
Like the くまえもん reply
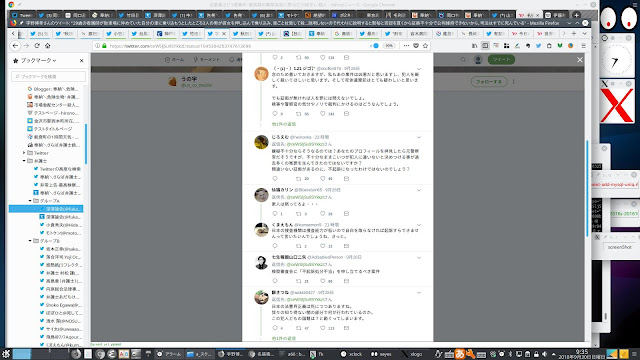pyautogui.click(x=322, y=246)
